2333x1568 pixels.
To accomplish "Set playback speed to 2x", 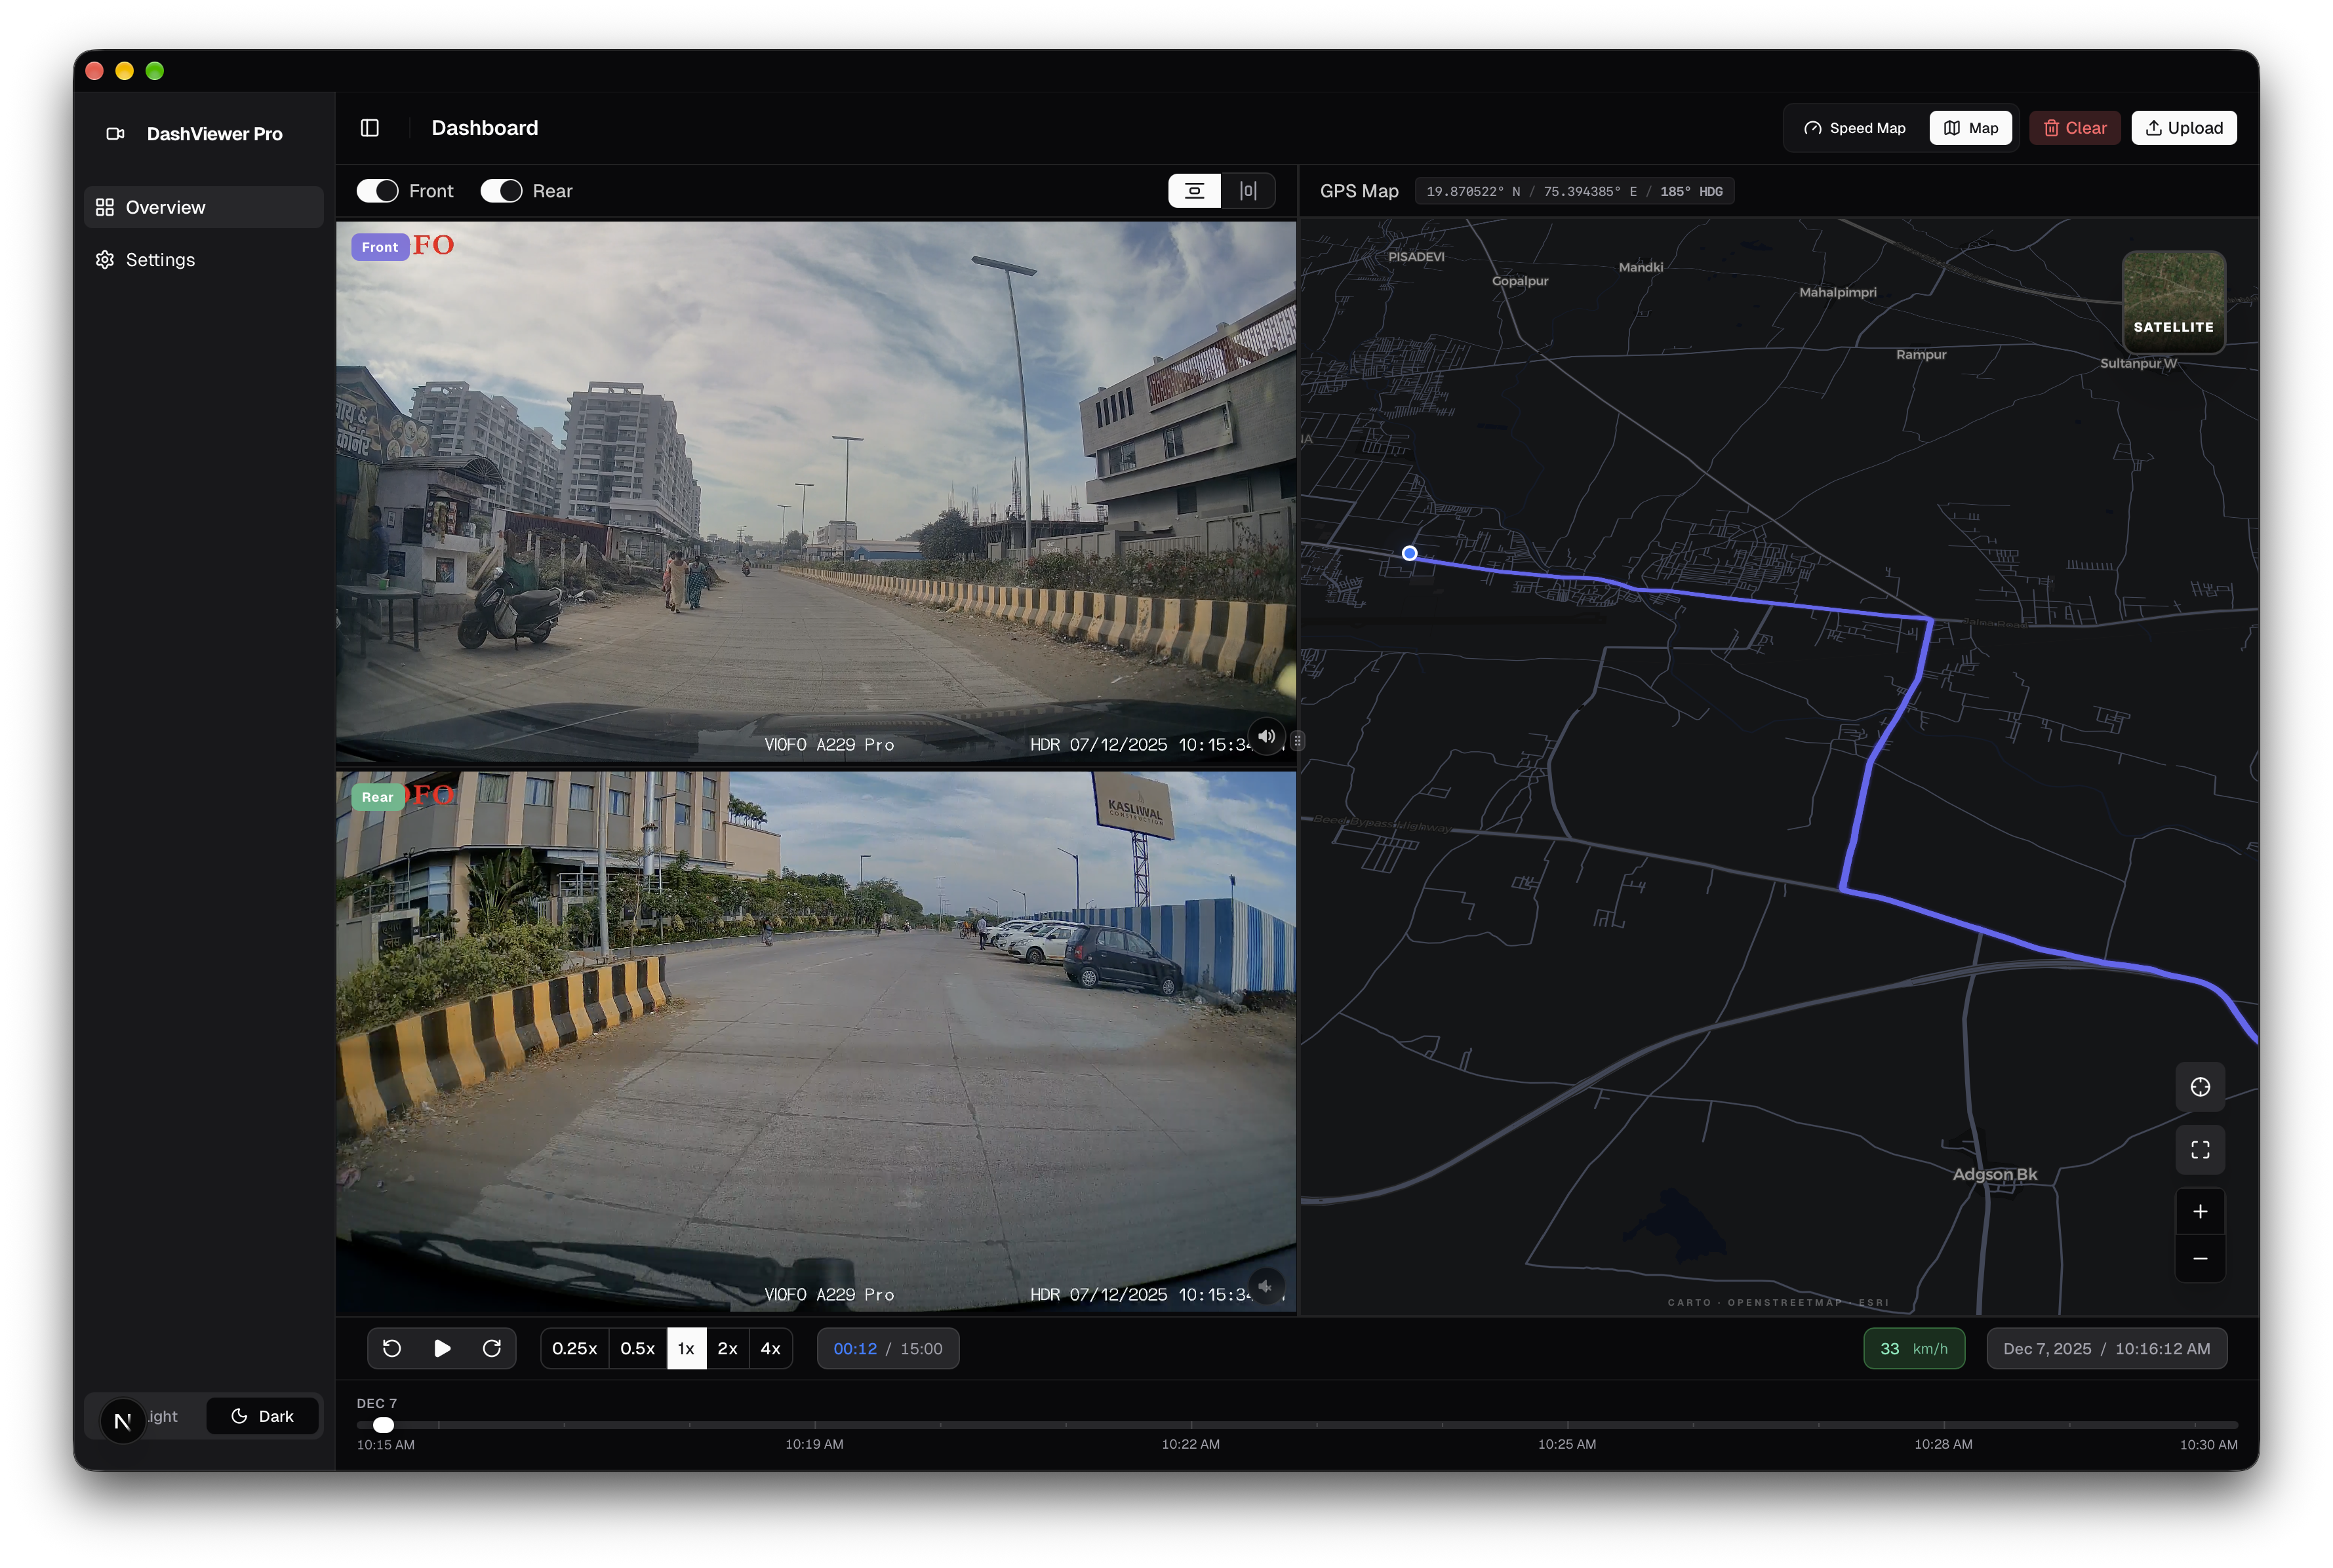I will [x=727, y=1349].
